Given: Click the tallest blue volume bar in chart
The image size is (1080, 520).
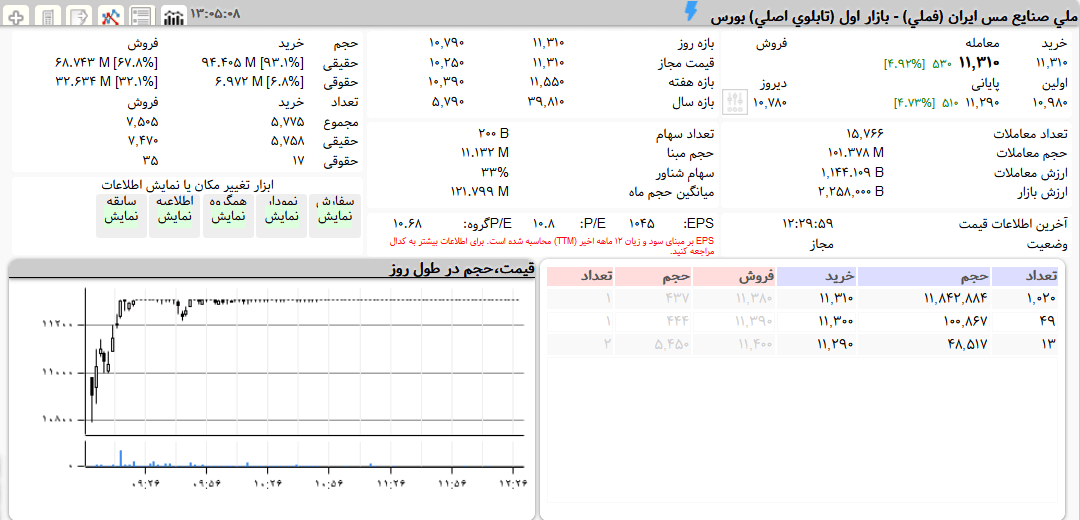Looking at the screenshot, I should tap(121, 458).
